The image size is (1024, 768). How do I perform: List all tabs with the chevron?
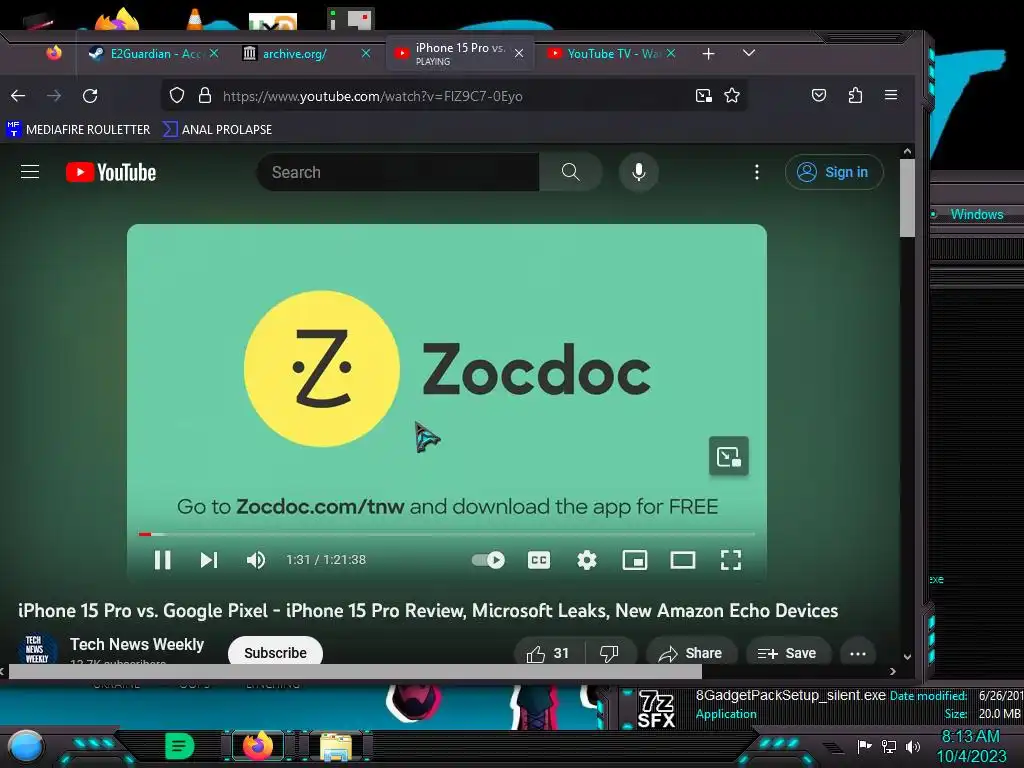[x=749, y=53]
